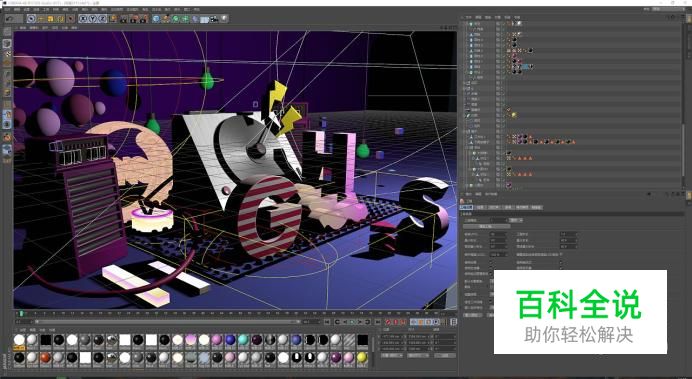
Task: Click the blue cube primitive icon
Action: pos(156,19)
